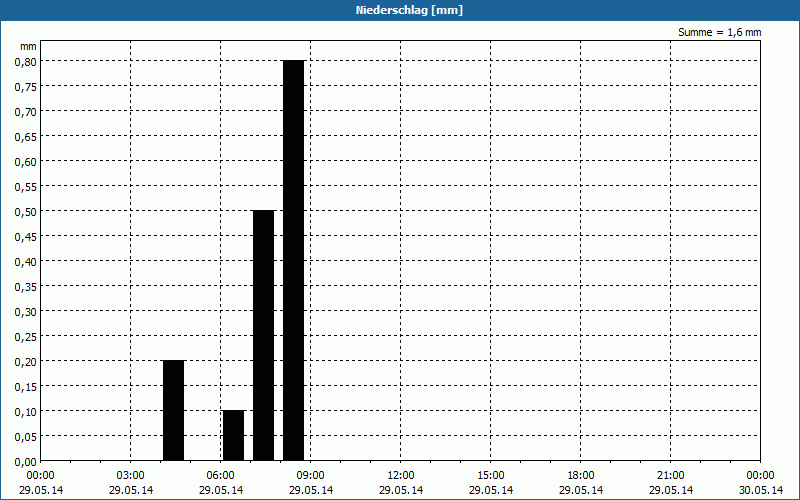This screenshot has height=500, width=800.
Task: Click the 21:00 time axis label
Action: (670, 476)
